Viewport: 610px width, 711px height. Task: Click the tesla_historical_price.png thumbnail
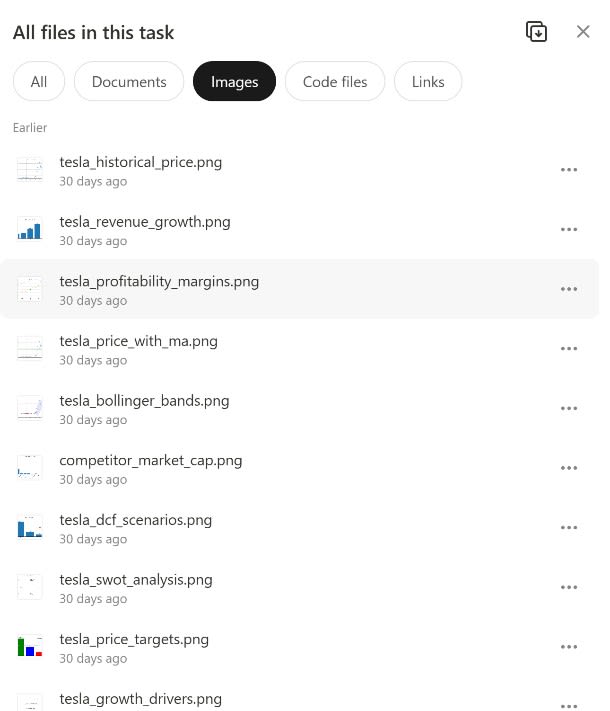[30, 170]
